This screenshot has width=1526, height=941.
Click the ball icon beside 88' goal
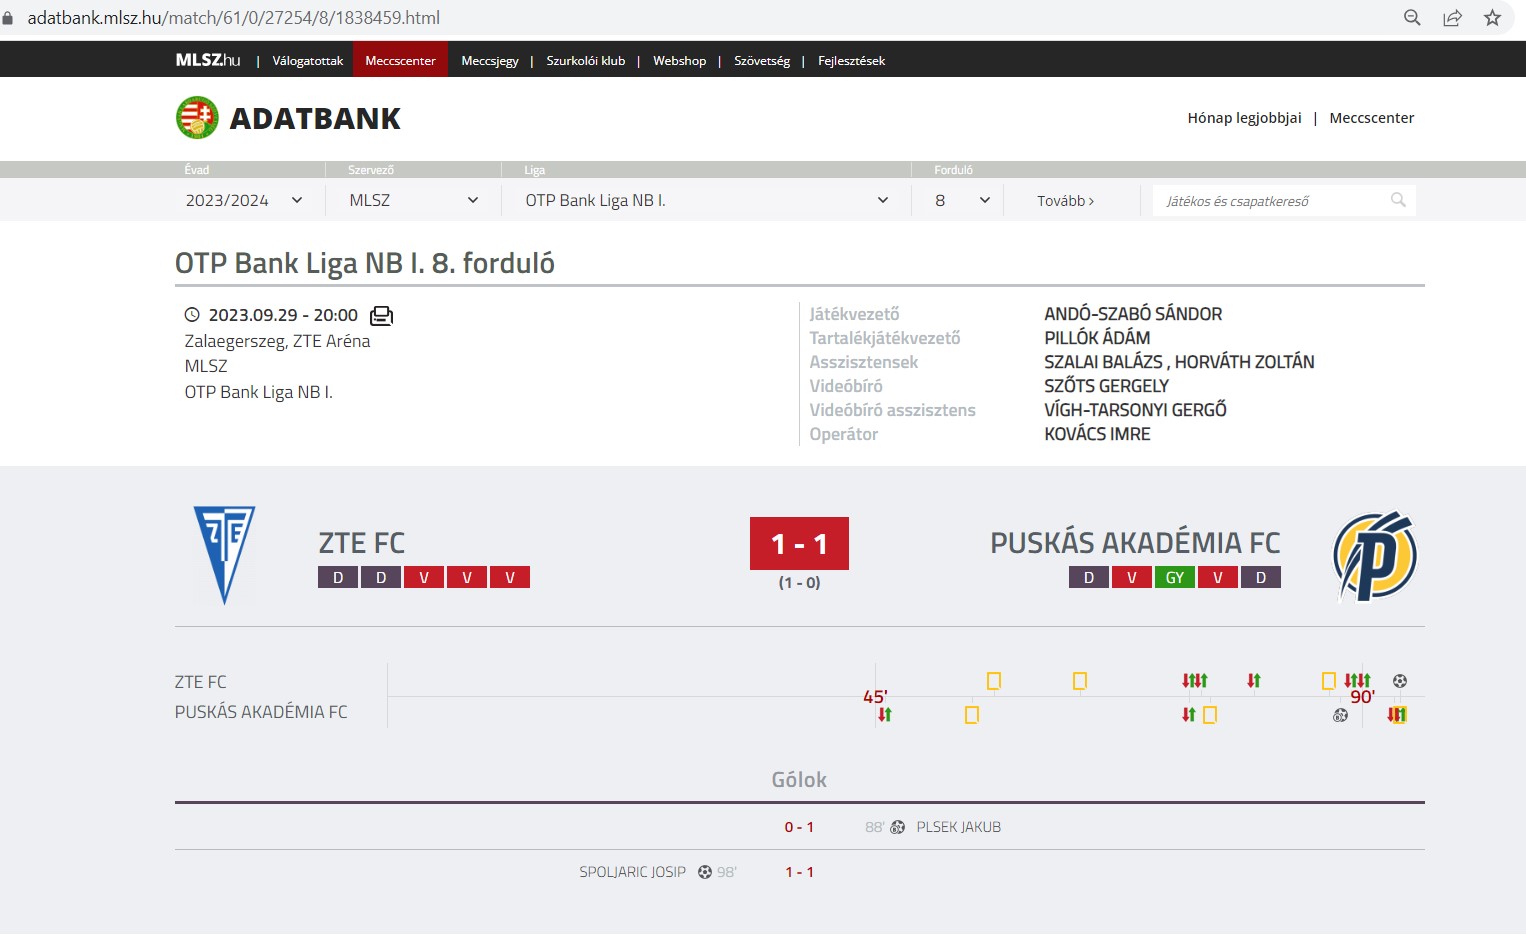(x=897, y=827)
